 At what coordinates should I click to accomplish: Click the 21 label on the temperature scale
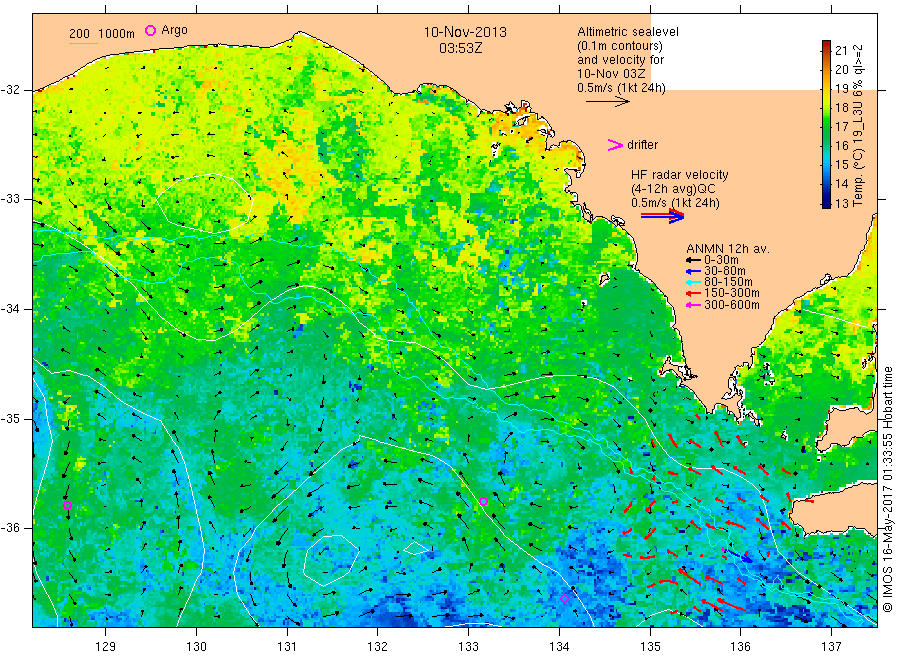[841, 51]
